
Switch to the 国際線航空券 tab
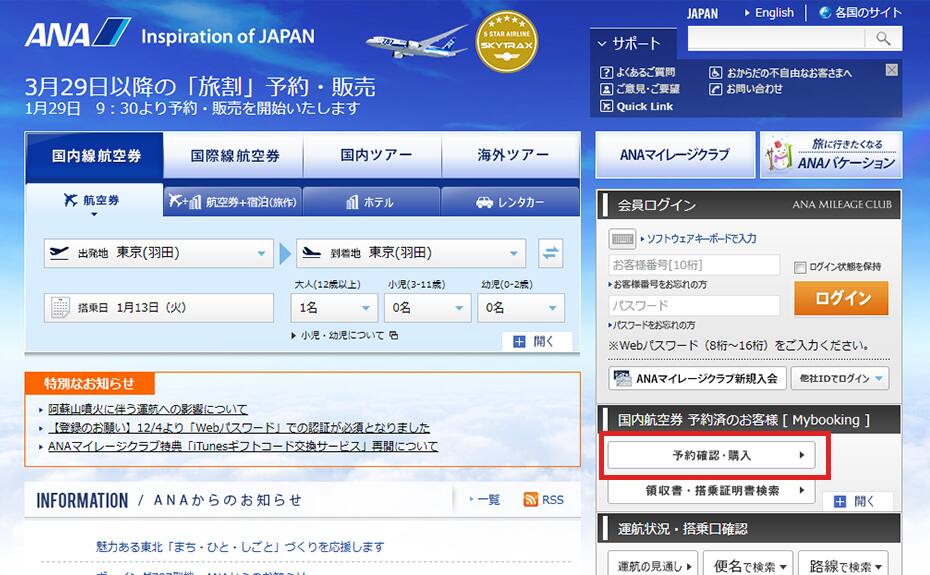[234, 156]
